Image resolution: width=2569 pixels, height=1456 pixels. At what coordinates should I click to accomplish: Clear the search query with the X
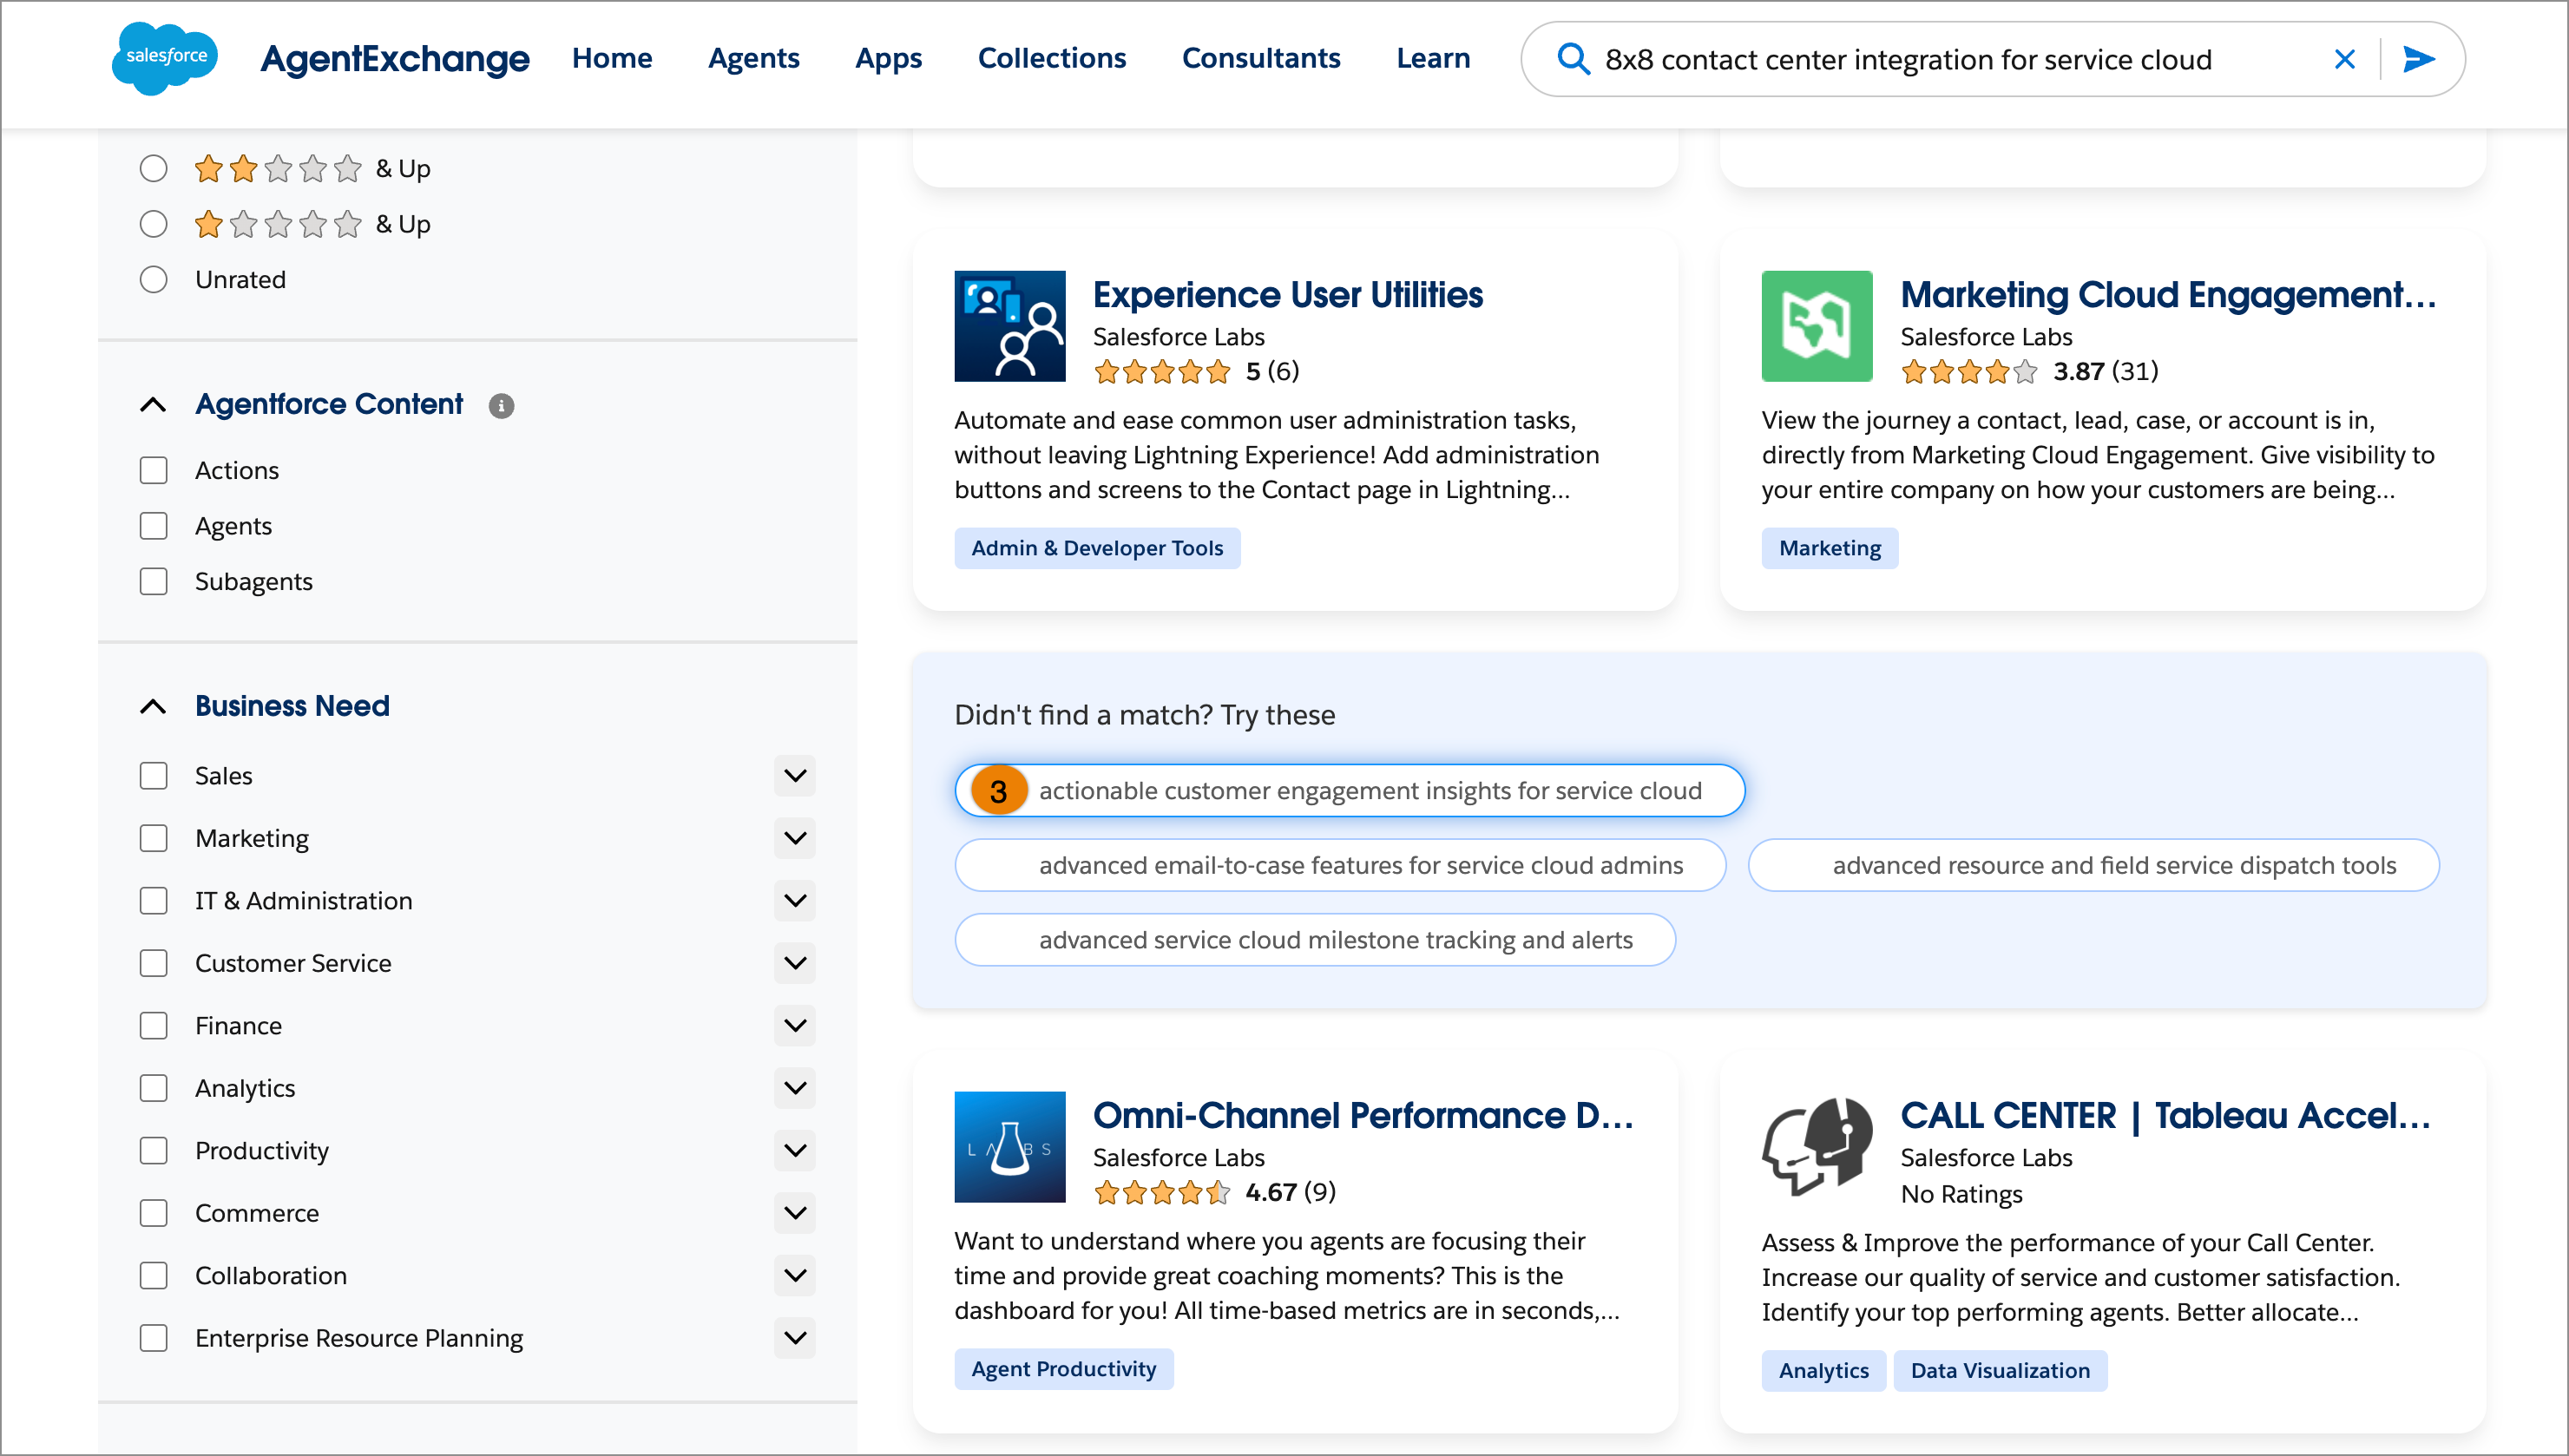(2345, 59)
